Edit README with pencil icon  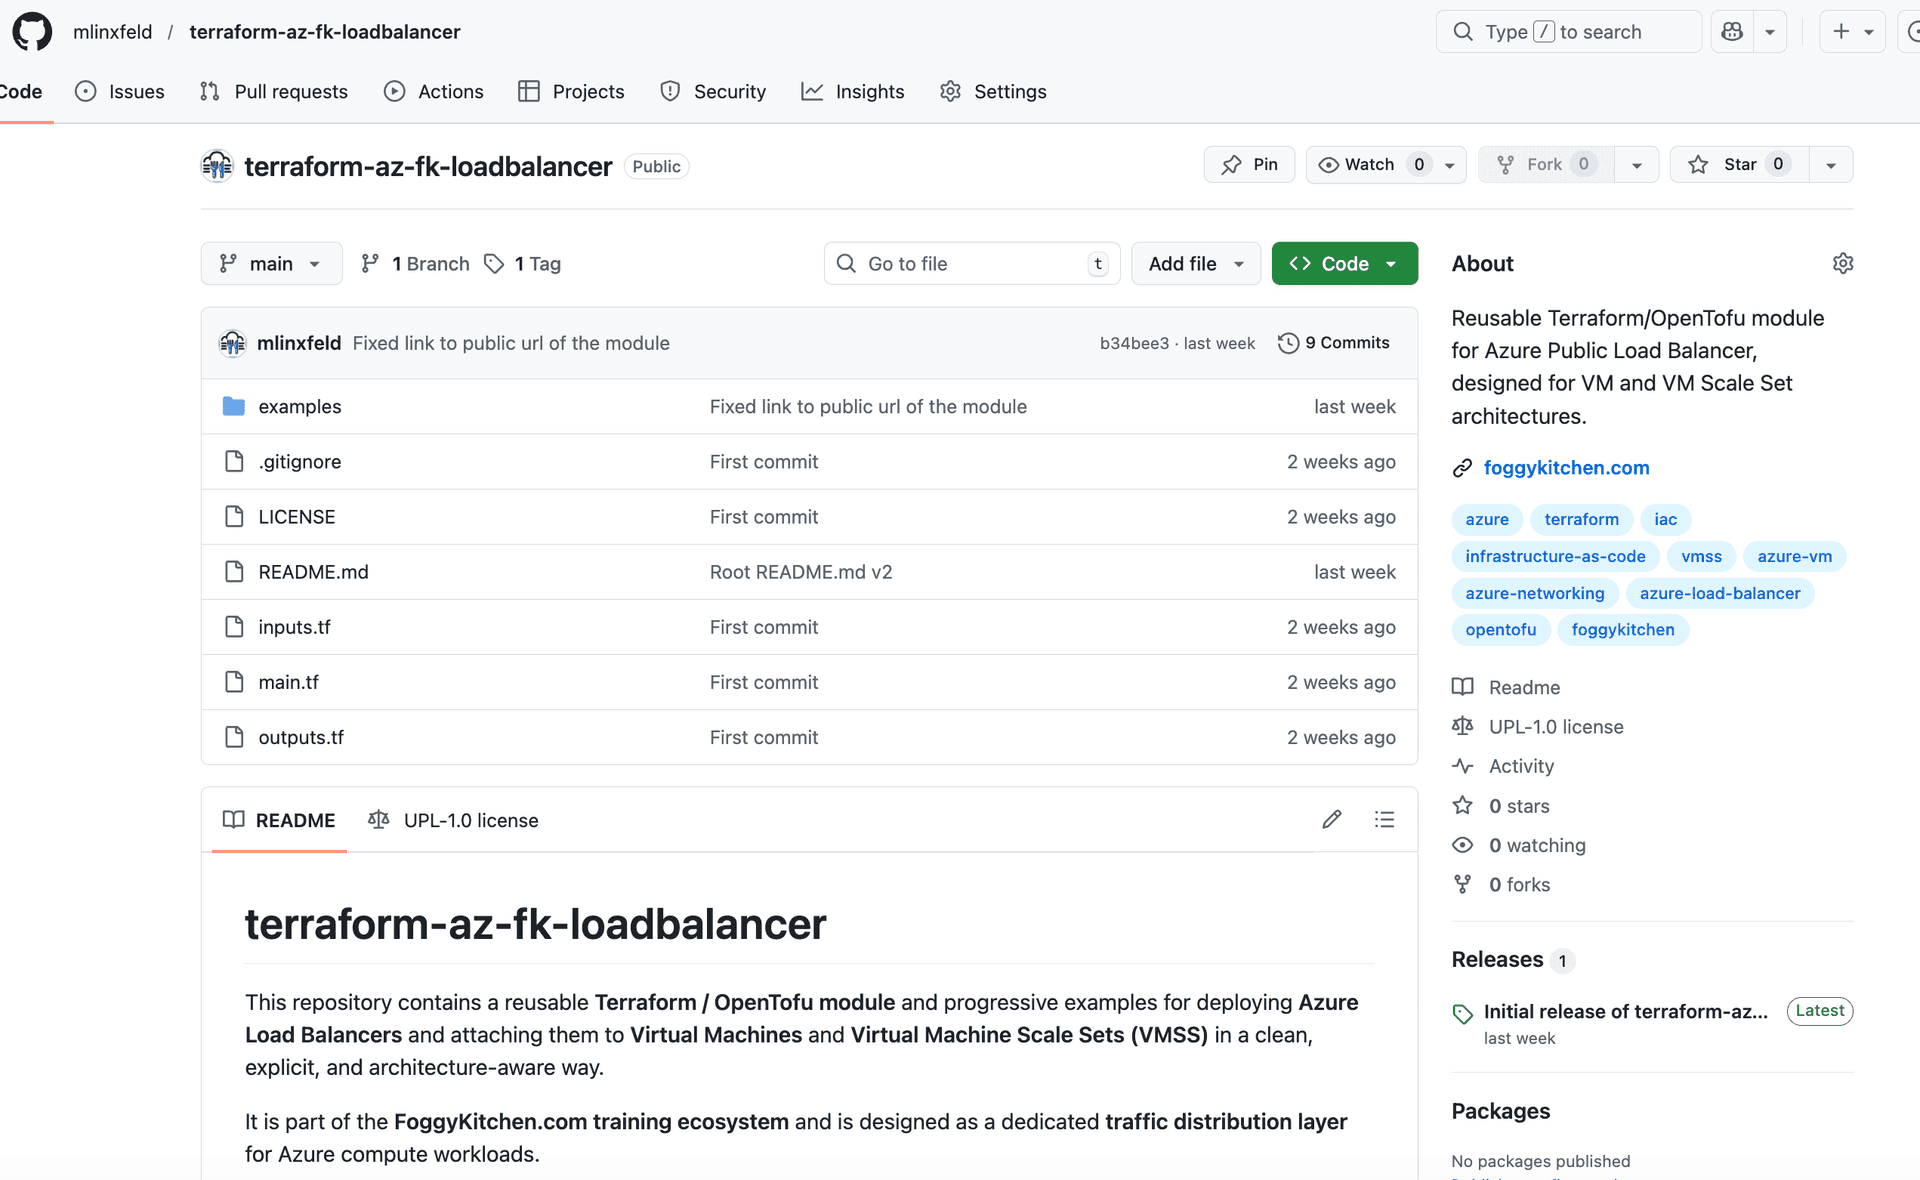[x=1331, y=820]
